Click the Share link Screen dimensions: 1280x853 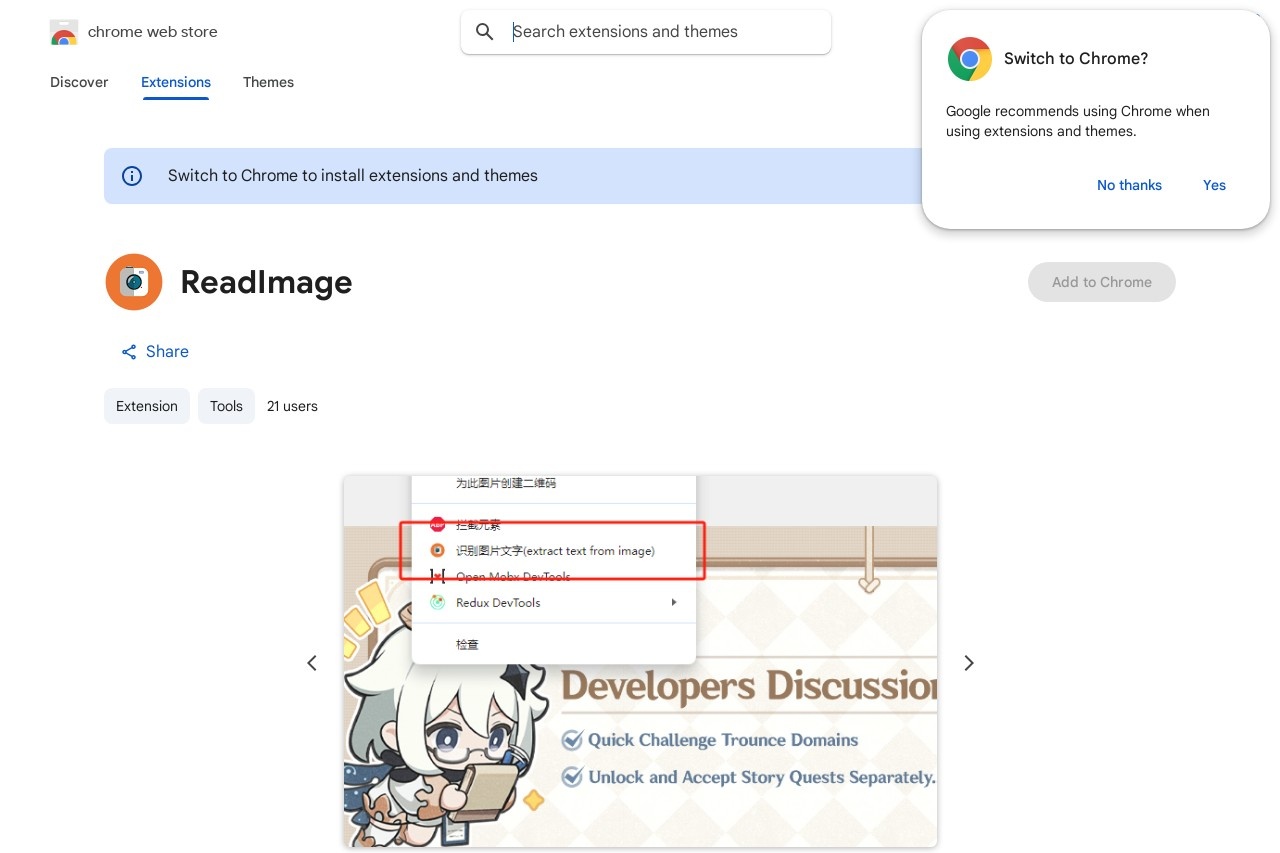click(167, 352)
